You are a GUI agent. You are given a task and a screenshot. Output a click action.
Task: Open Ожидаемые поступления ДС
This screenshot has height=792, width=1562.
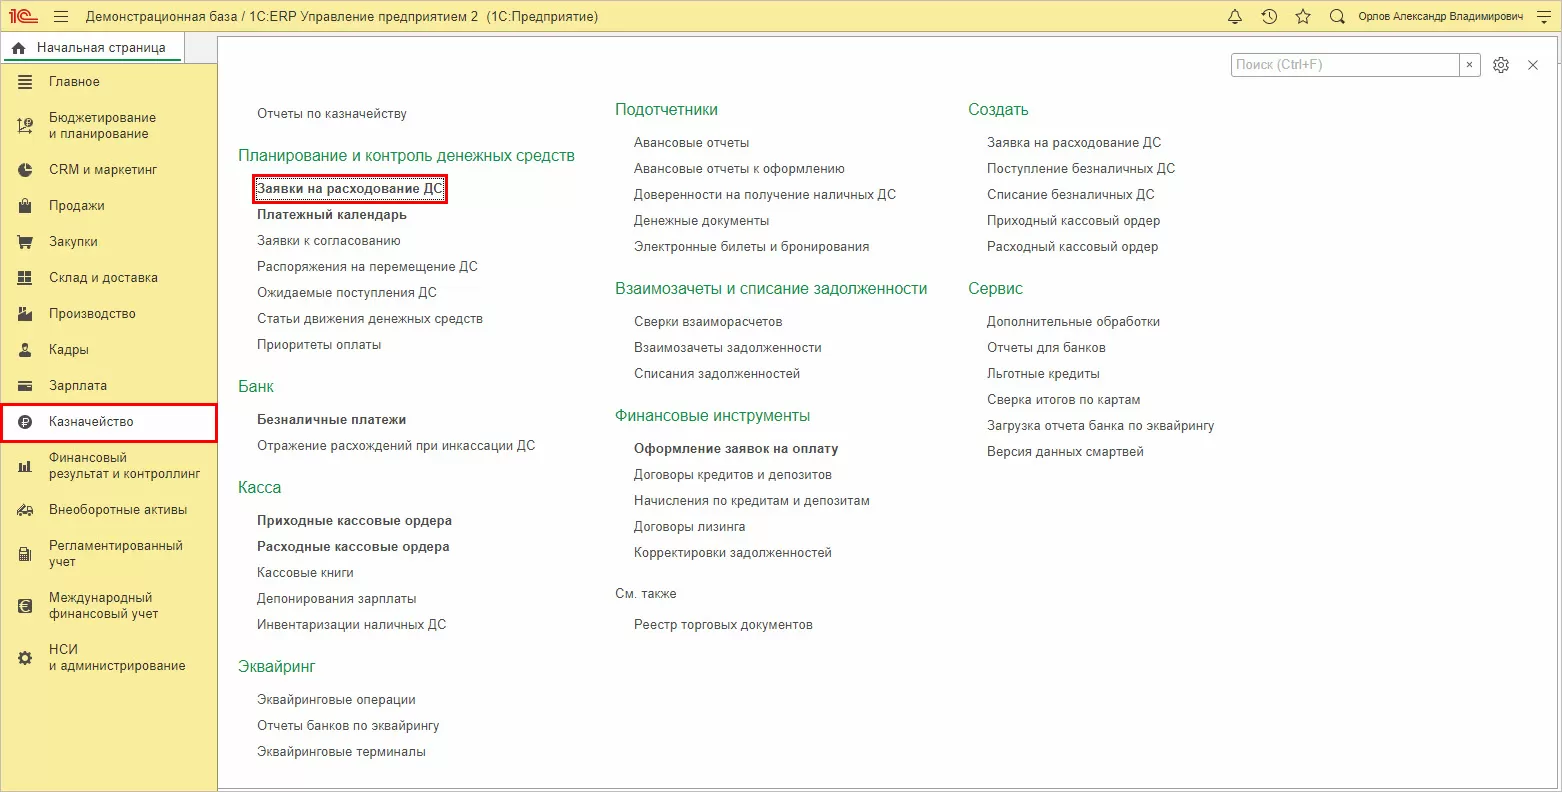pos(347,293)
